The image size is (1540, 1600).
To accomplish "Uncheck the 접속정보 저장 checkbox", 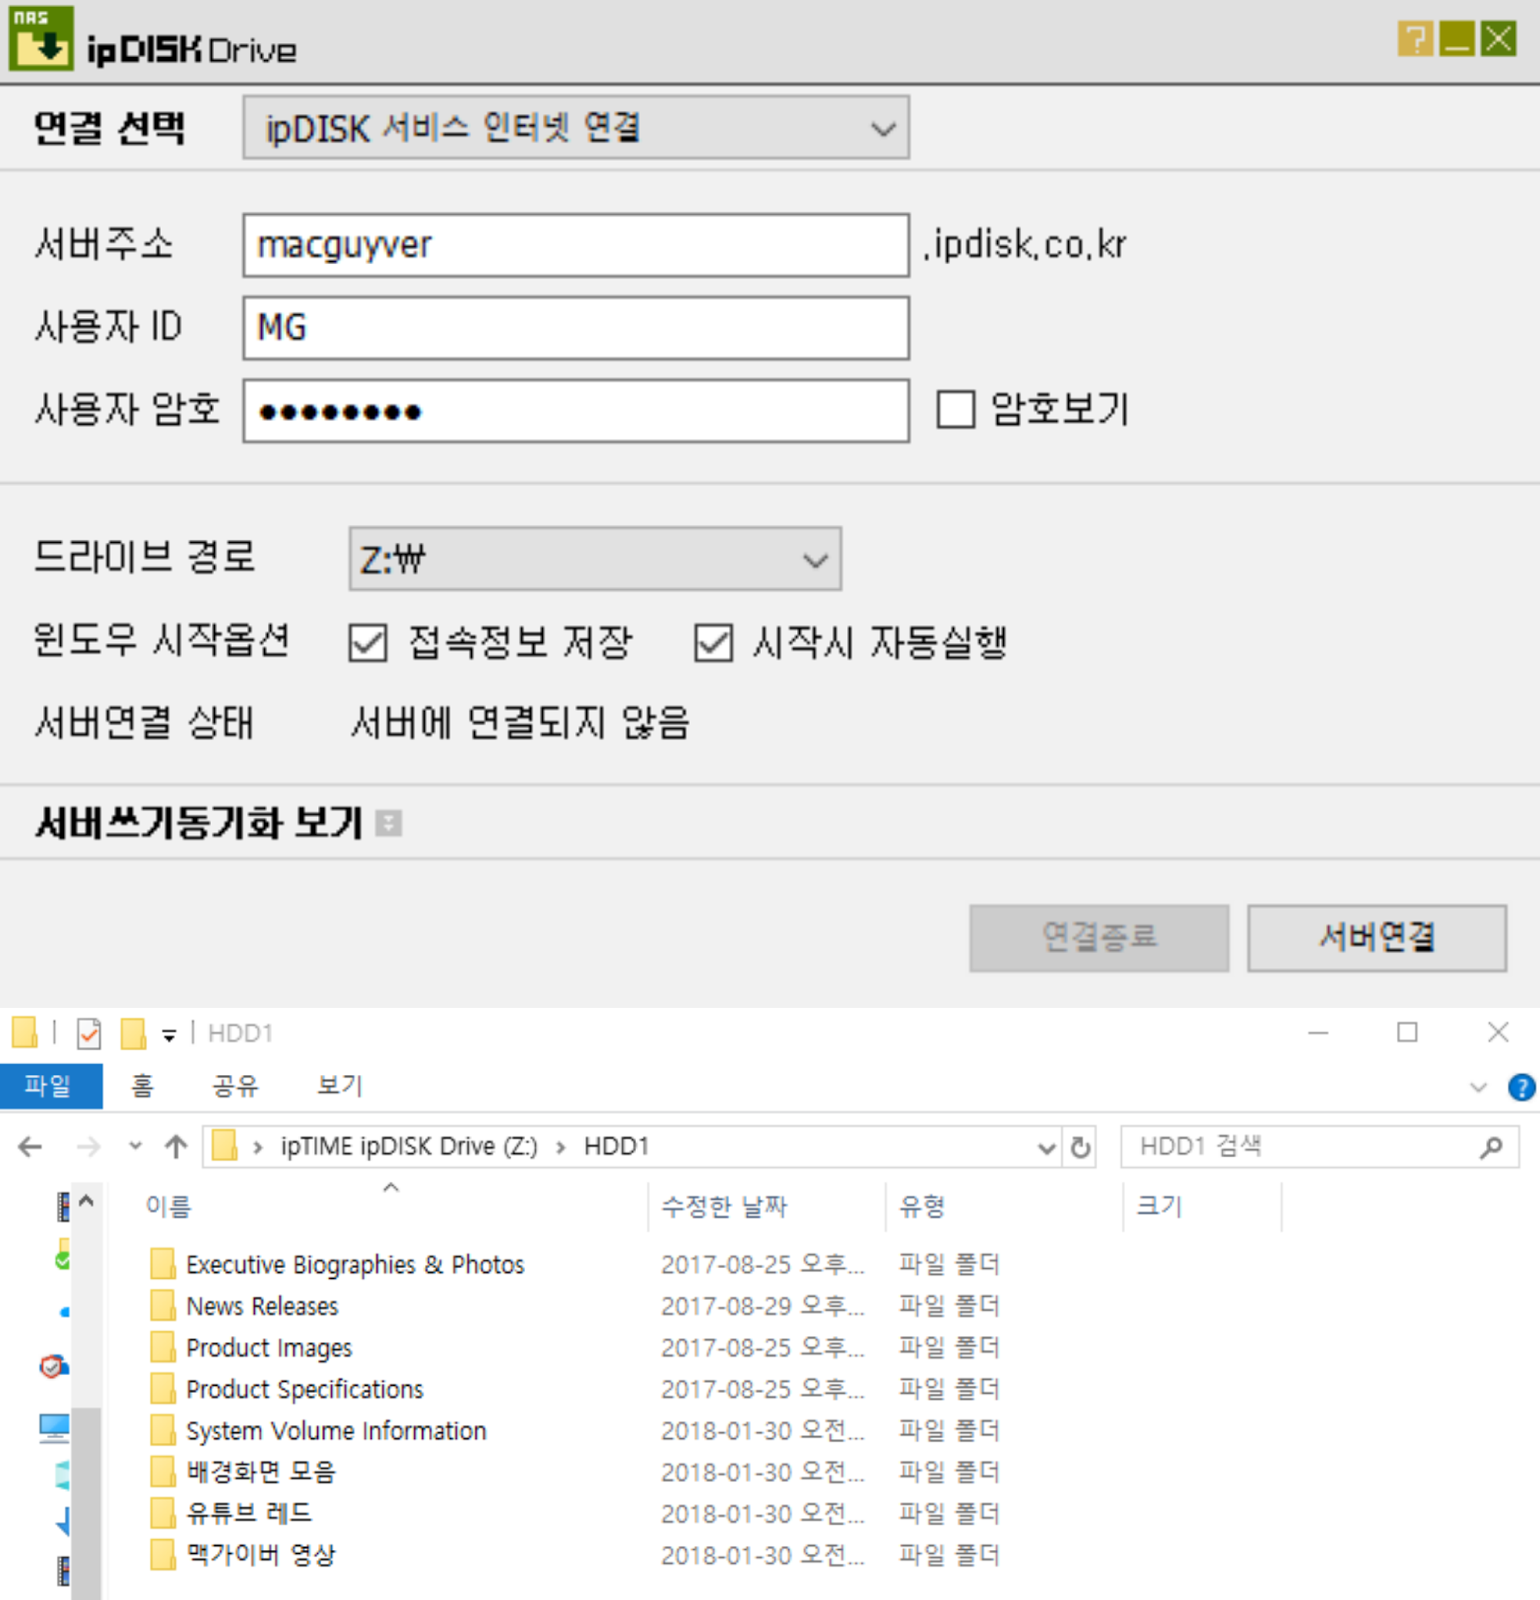I will pos(368,643).
